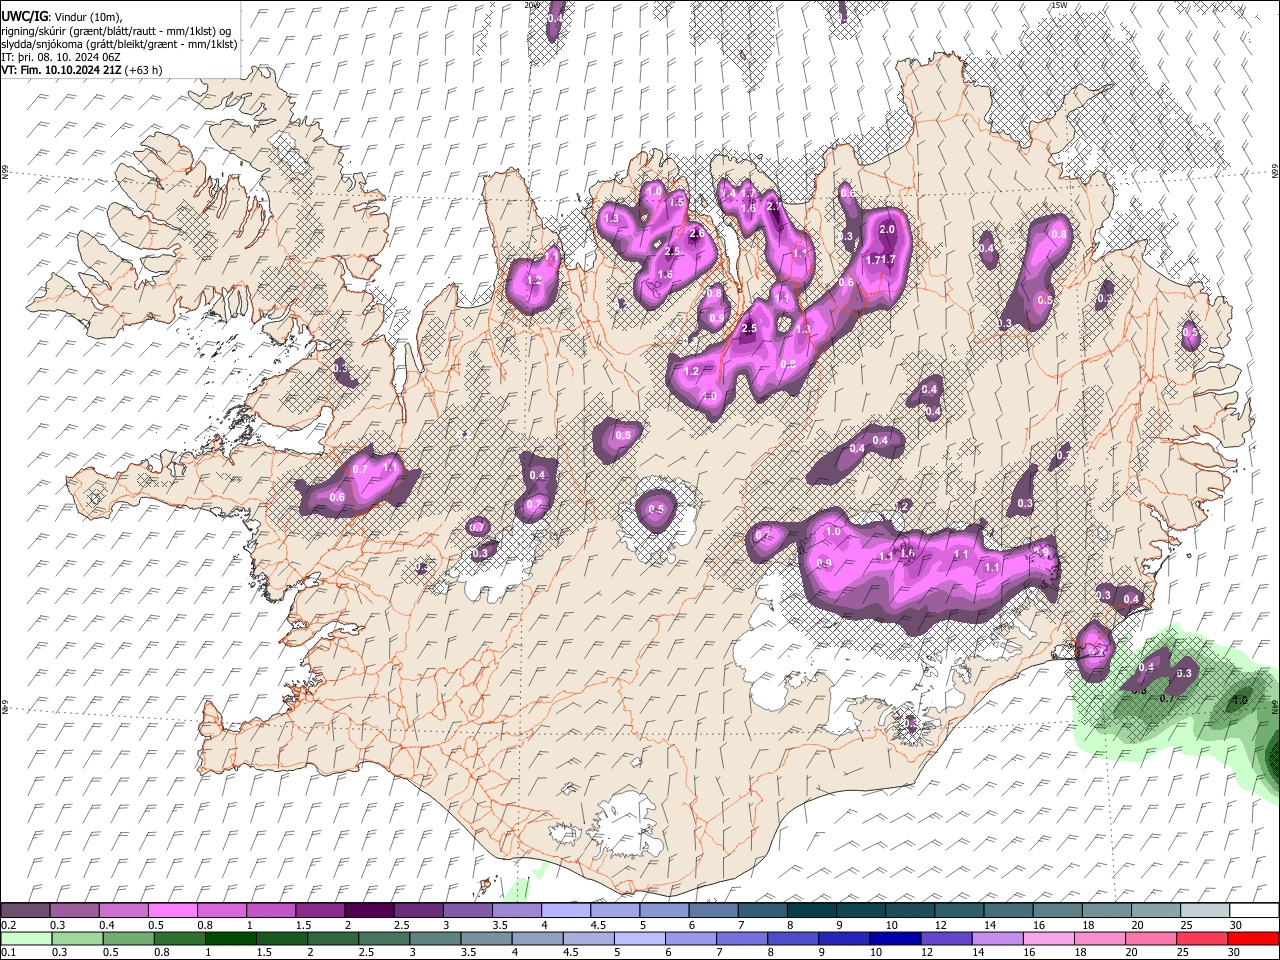The image size is (1280, 960).
Task: Select the lavender swatch above snow-scale label 4
Action: [x=565, y=911]
